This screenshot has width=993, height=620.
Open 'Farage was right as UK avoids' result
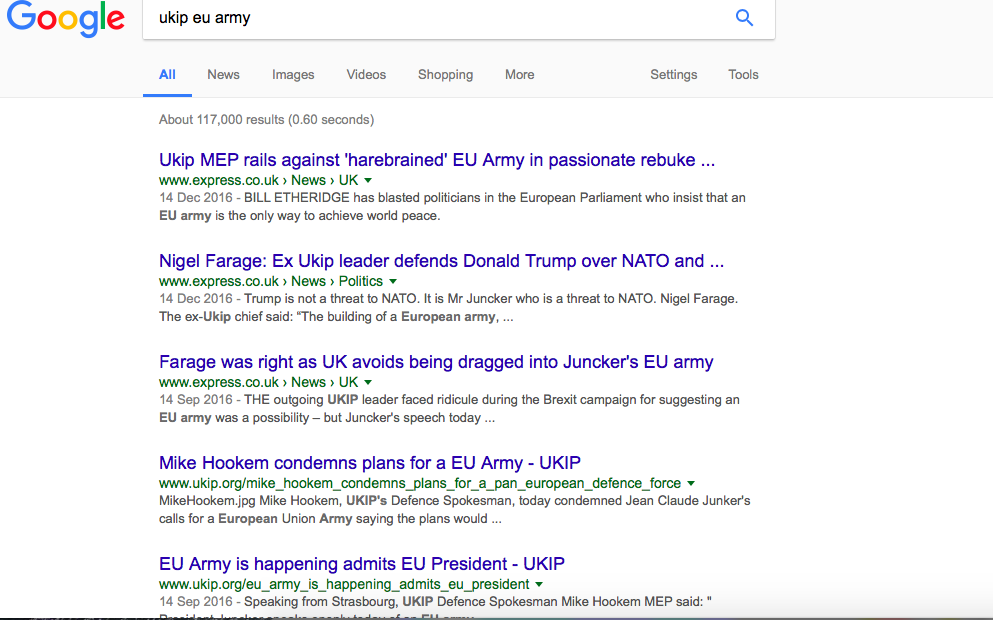[436, 362]
